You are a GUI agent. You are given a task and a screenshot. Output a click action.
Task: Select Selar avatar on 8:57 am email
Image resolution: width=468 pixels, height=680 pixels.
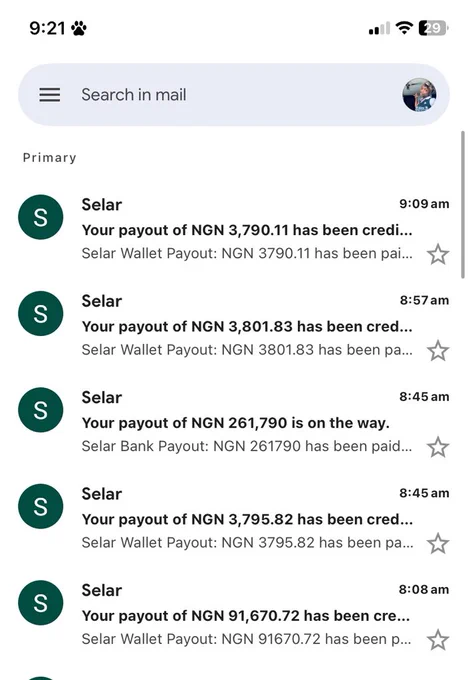pos(40,313)
